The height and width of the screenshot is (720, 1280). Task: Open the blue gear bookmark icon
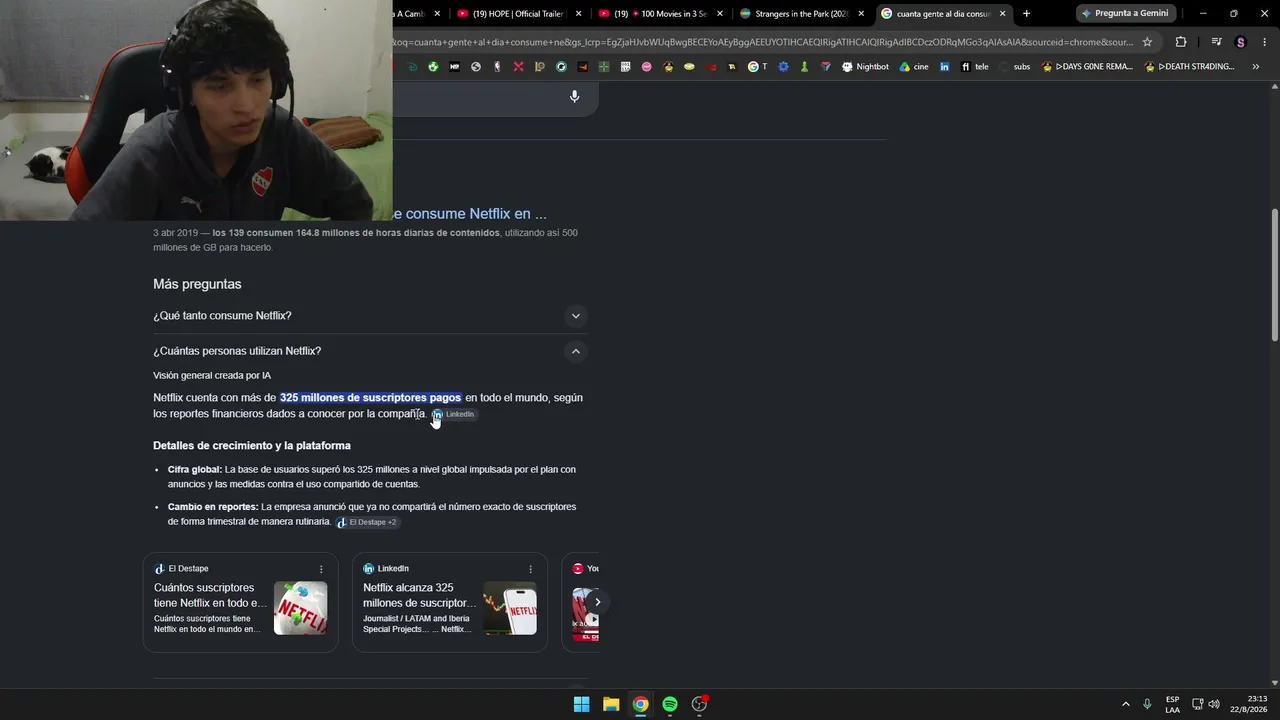[783, 67]
